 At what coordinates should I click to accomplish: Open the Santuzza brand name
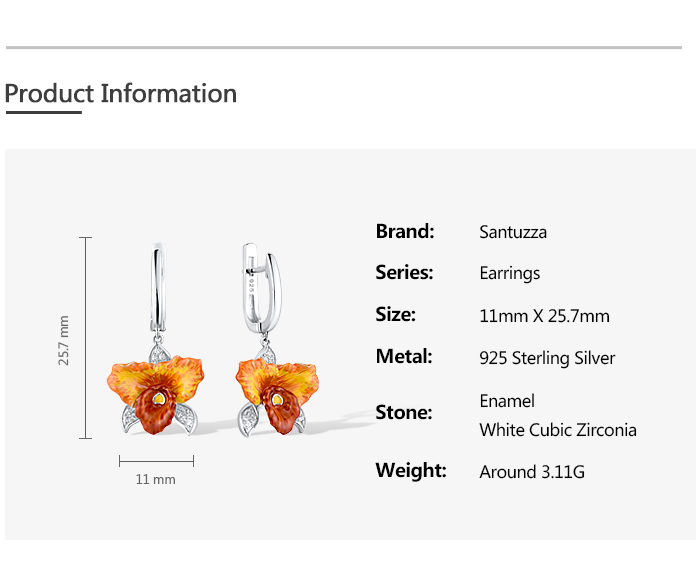click(x=513, y=233)
